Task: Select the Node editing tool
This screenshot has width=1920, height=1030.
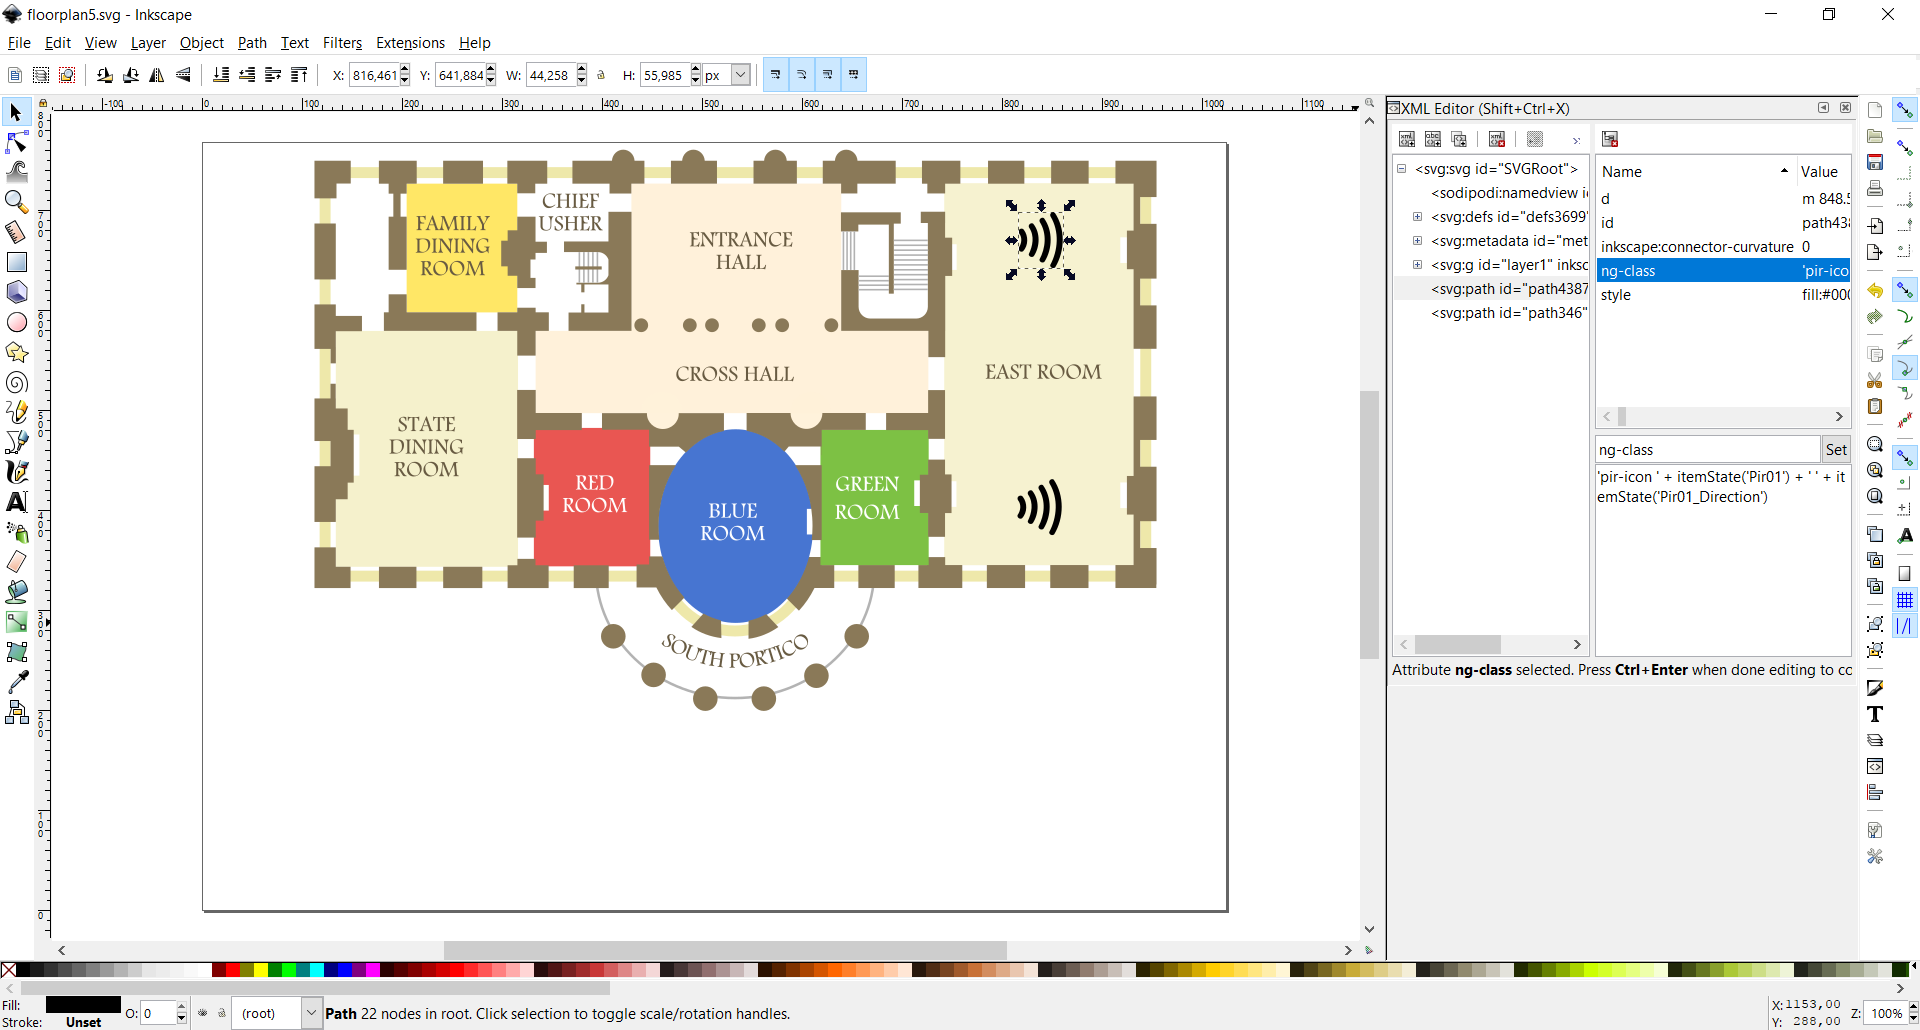Action: click(17, 142)
